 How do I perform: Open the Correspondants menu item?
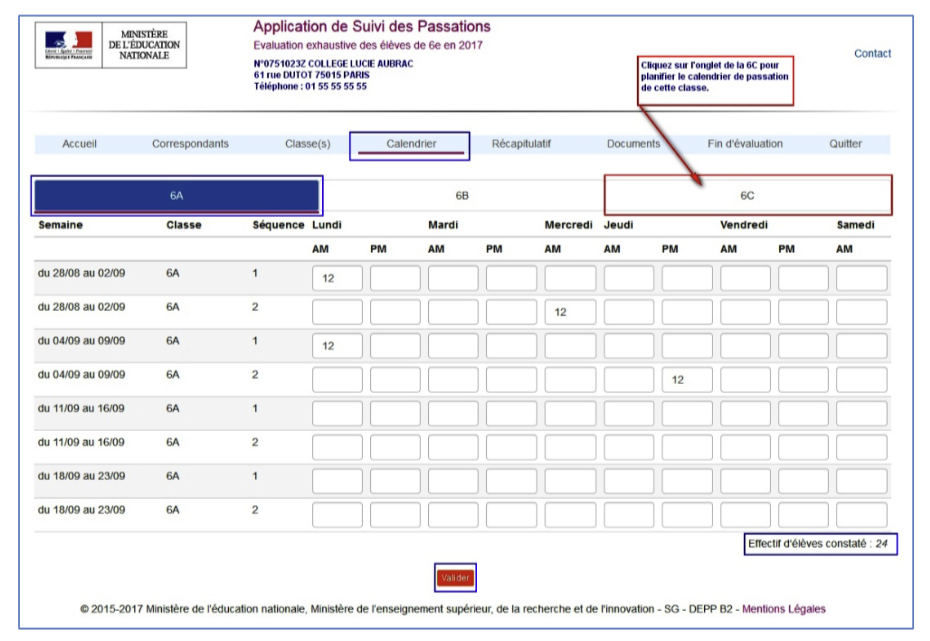point(190,143)
